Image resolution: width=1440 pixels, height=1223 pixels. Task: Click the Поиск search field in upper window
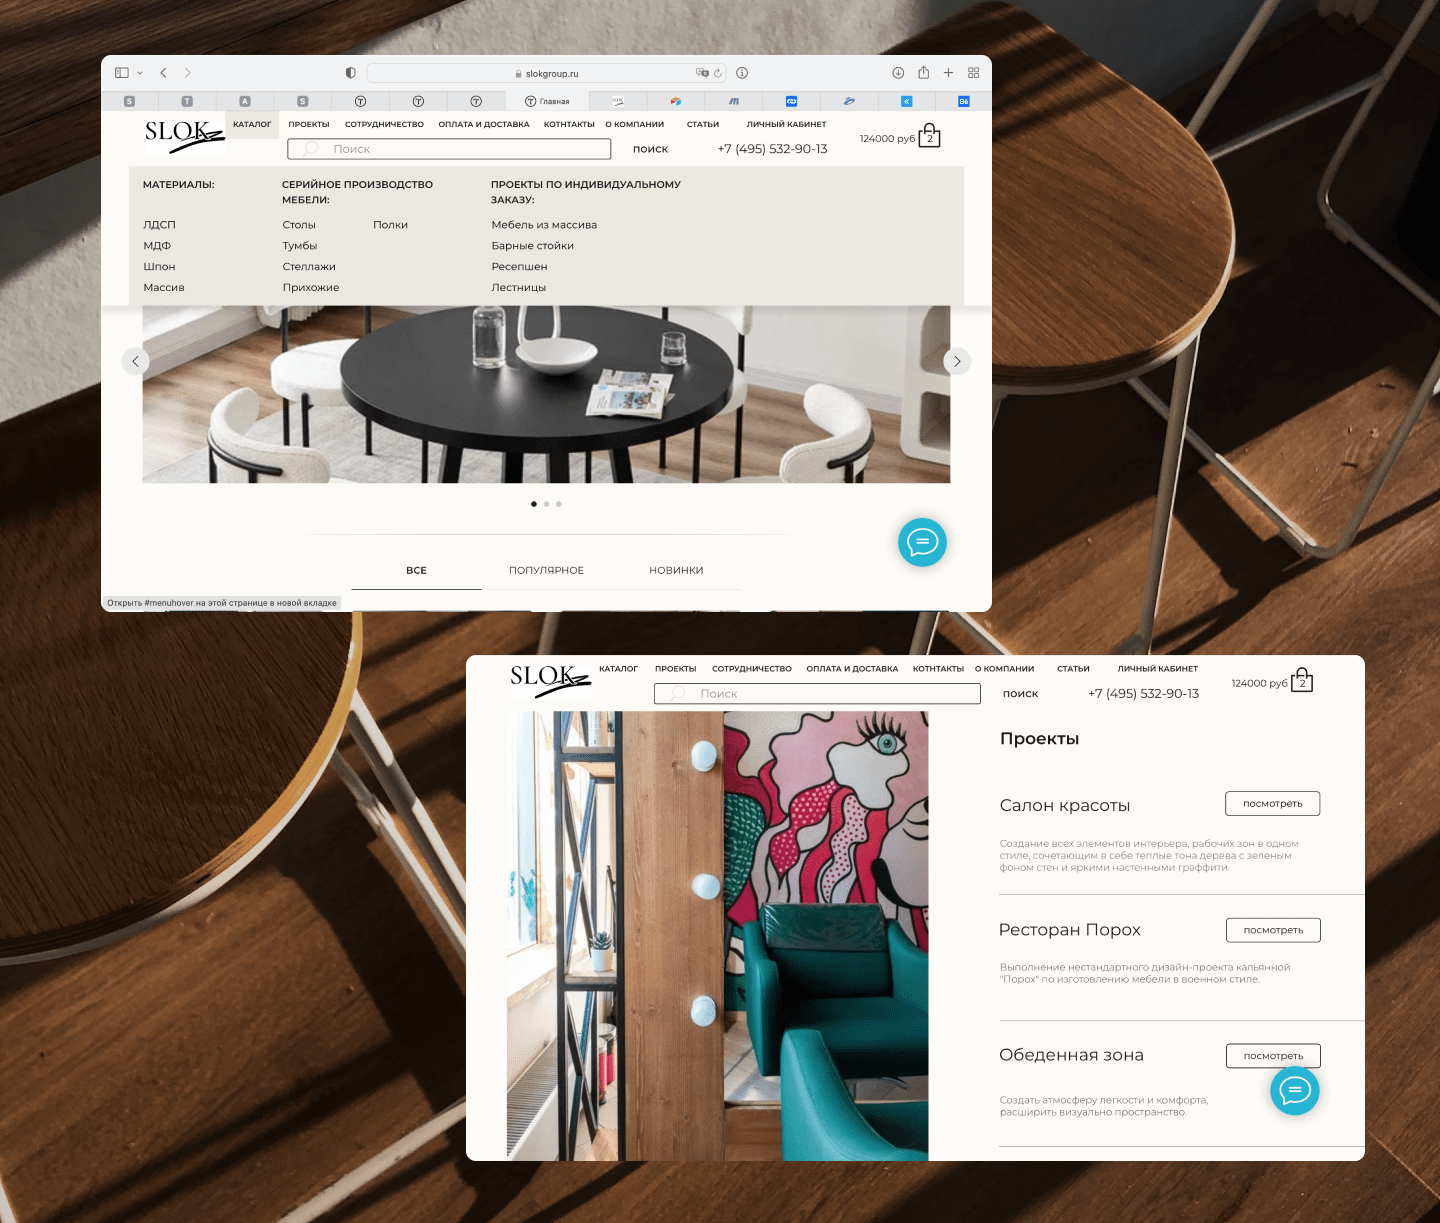449,149
